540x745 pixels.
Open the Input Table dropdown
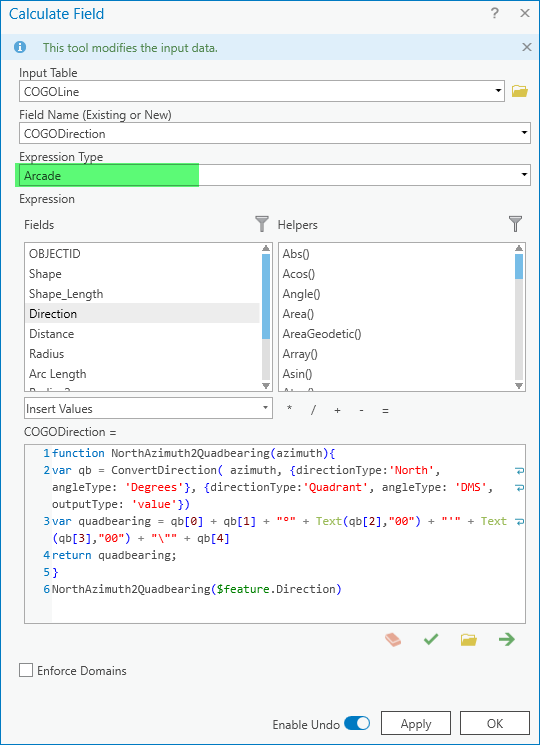click(498, 90)
